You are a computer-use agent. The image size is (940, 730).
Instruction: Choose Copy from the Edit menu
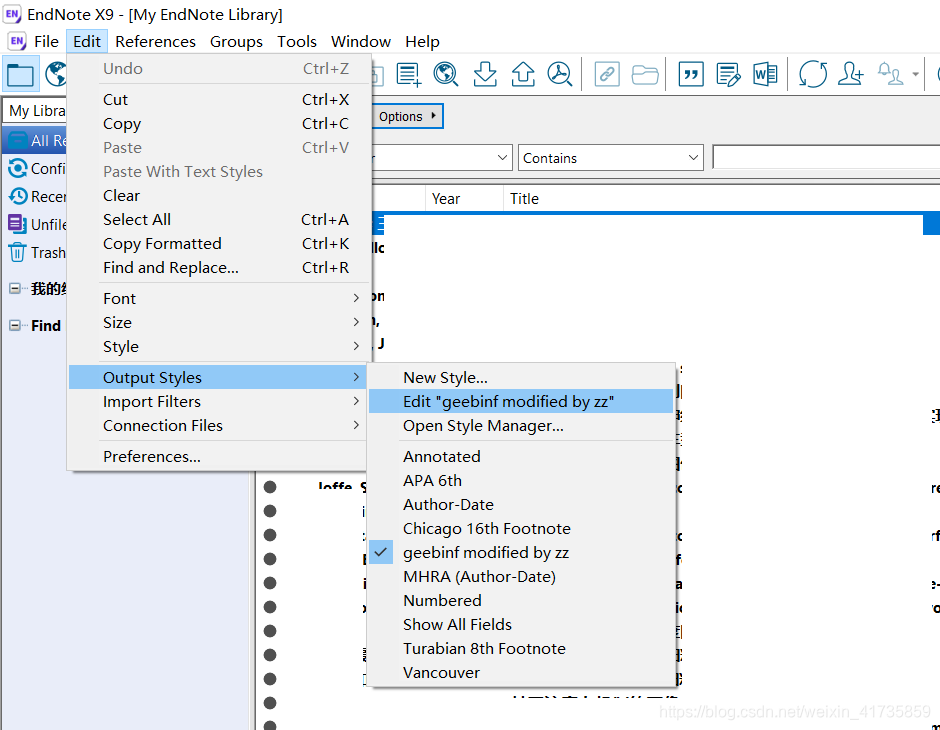[x=218, y=123]
